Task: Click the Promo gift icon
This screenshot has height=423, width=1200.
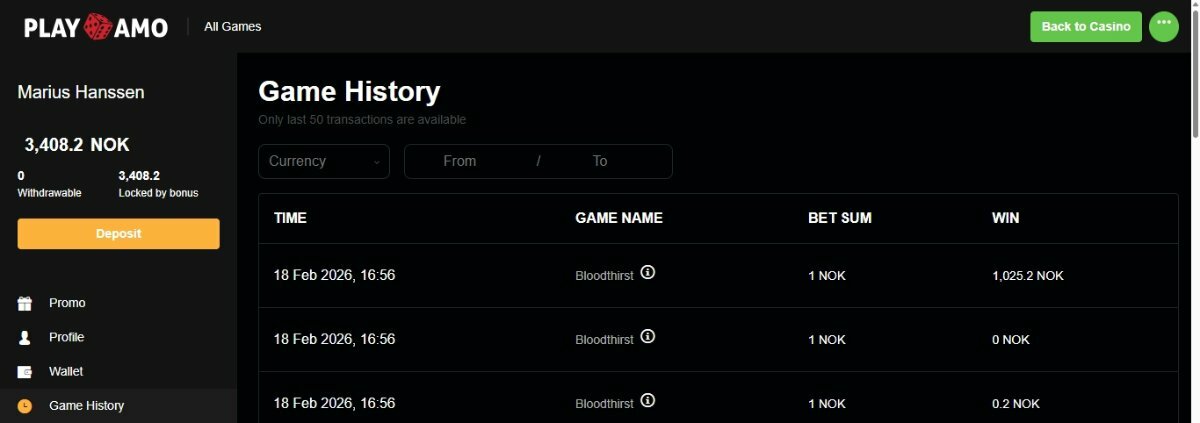Action: (x=25, y=303)
